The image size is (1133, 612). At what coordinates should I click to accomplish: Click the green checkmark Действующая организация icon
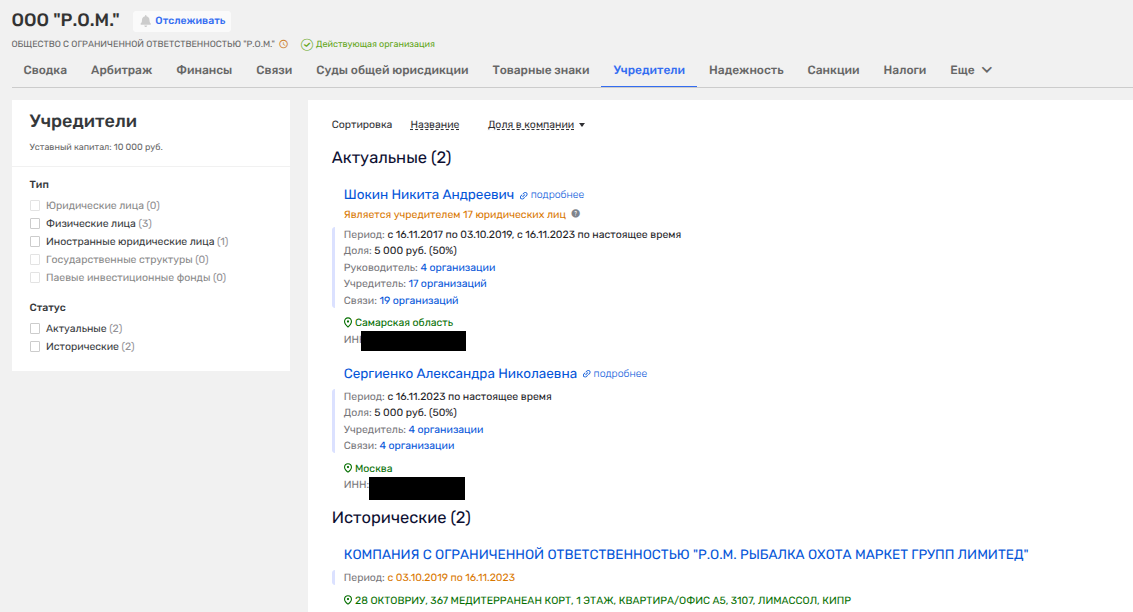coord(307,44)
